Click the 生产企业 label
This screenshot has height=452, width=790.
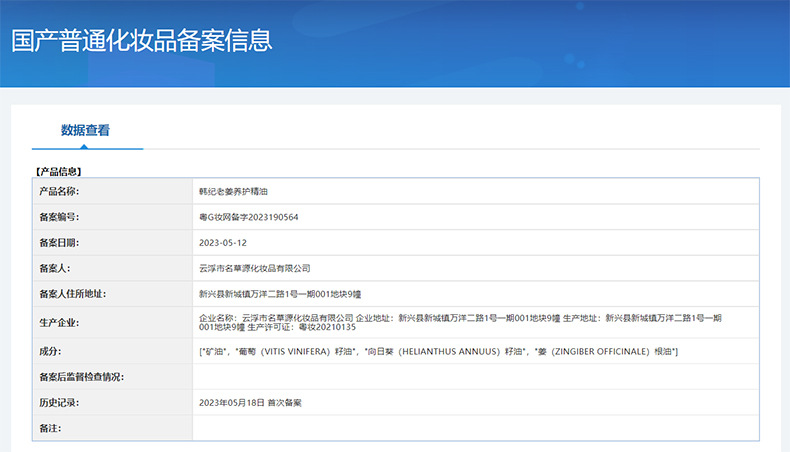coord(59,322)
